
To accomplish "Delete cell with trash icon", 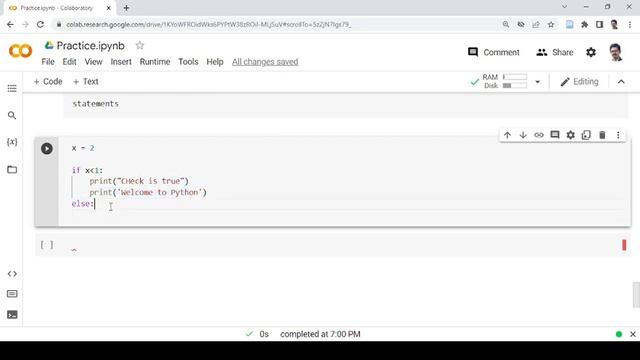I will (x=602, y=135).
